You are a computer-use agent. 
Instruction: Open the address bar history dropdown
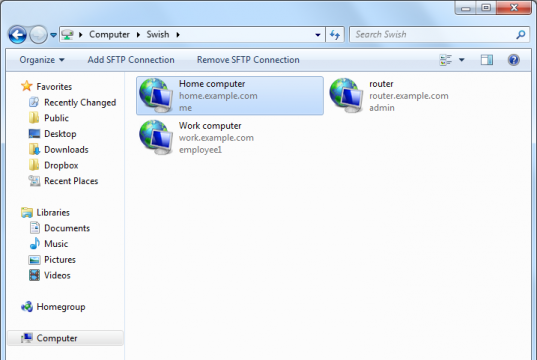[x=318, y=35]
